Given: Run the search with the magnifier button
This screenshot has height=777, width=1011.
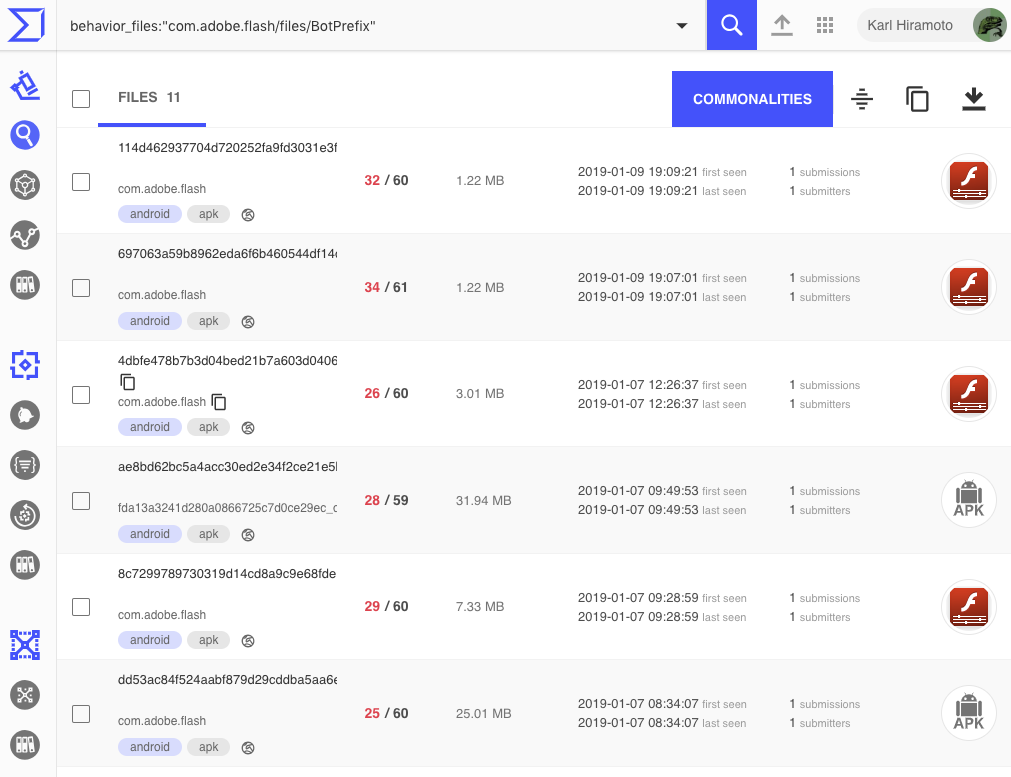Looking at the screenshot, I should tap(731, 25).
